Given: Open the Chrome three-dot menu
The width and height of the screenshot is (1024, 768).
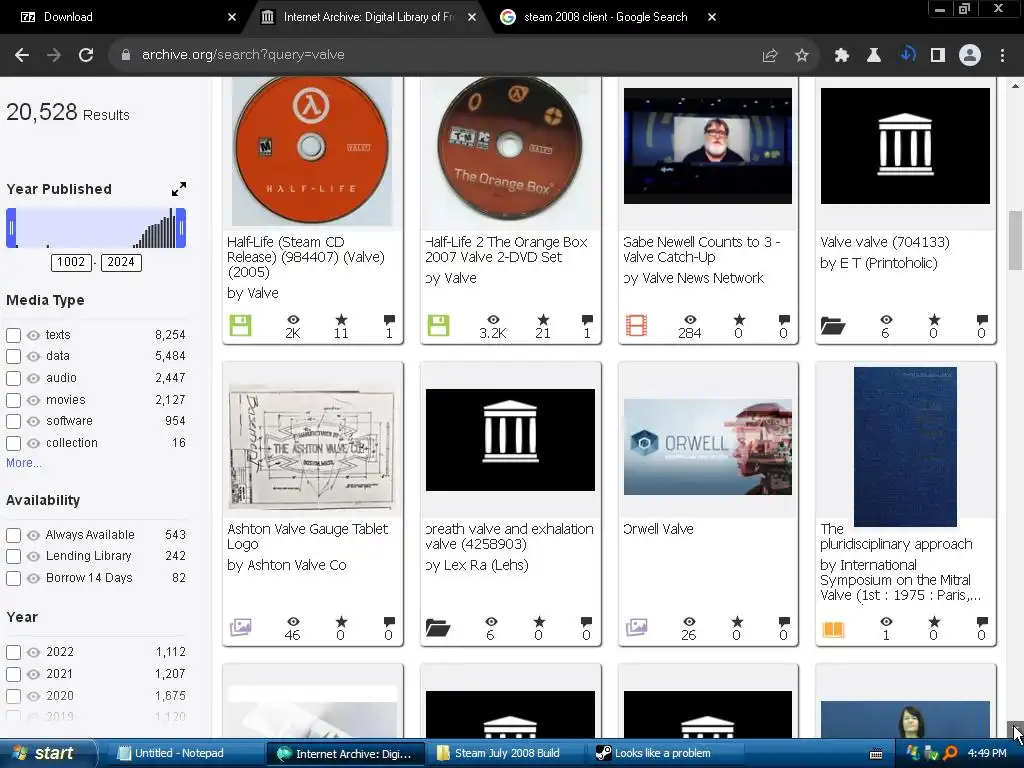Looking at the screenshot, I should click(x=1002, y=56).
